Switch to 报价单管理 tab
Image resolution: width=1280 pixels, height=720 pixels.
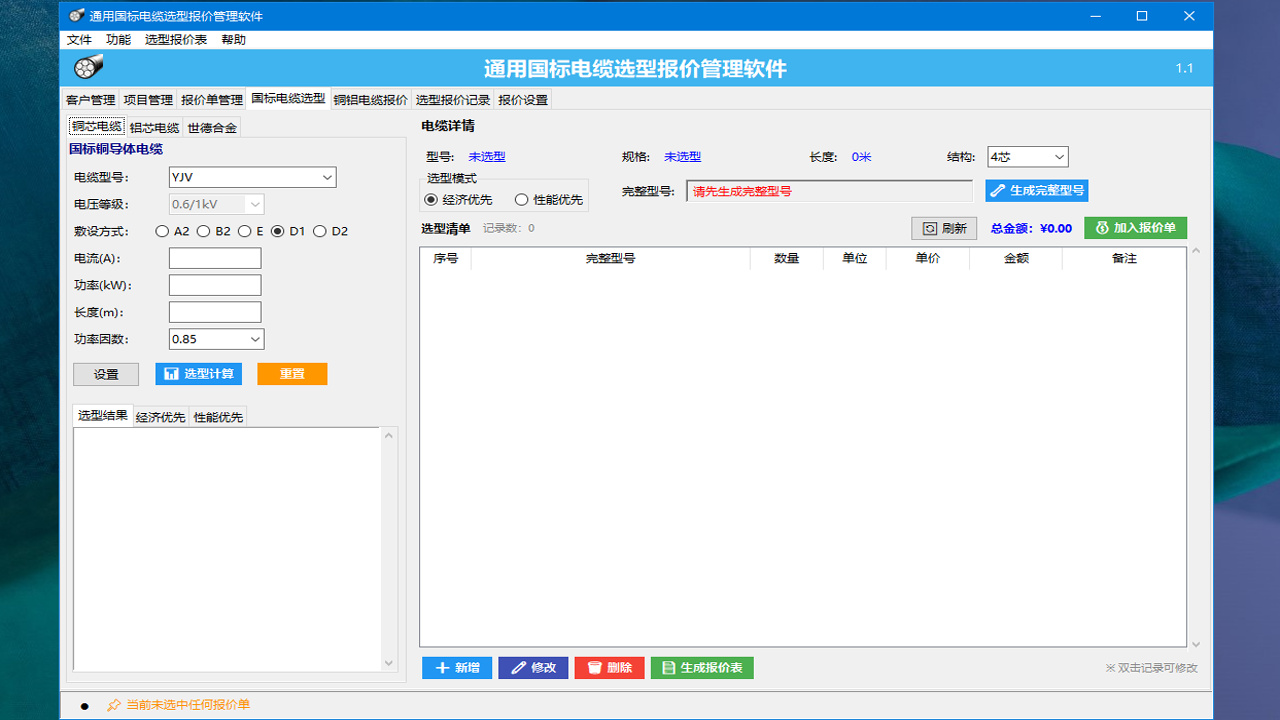click(x=212, y=100)
